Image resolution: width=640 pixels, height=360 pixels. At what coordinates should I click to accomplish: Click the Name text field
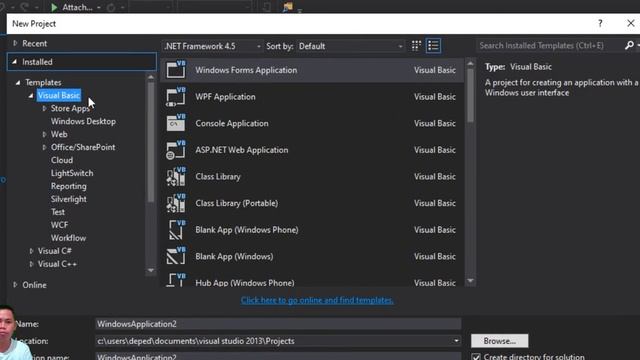278,324
